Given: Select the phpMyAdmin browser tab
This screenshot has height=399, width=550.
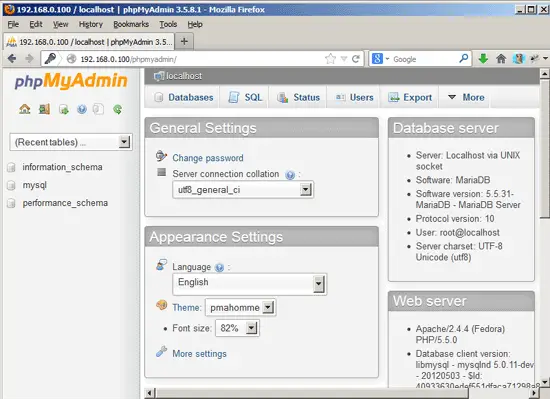Looking at the screenshot, I should (x=89, y=42).
